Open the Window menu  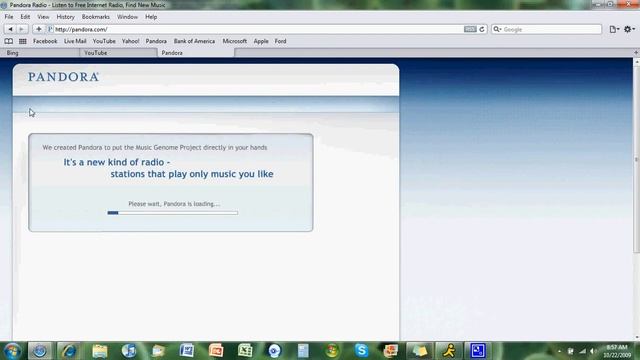click(x=127, y=17)
